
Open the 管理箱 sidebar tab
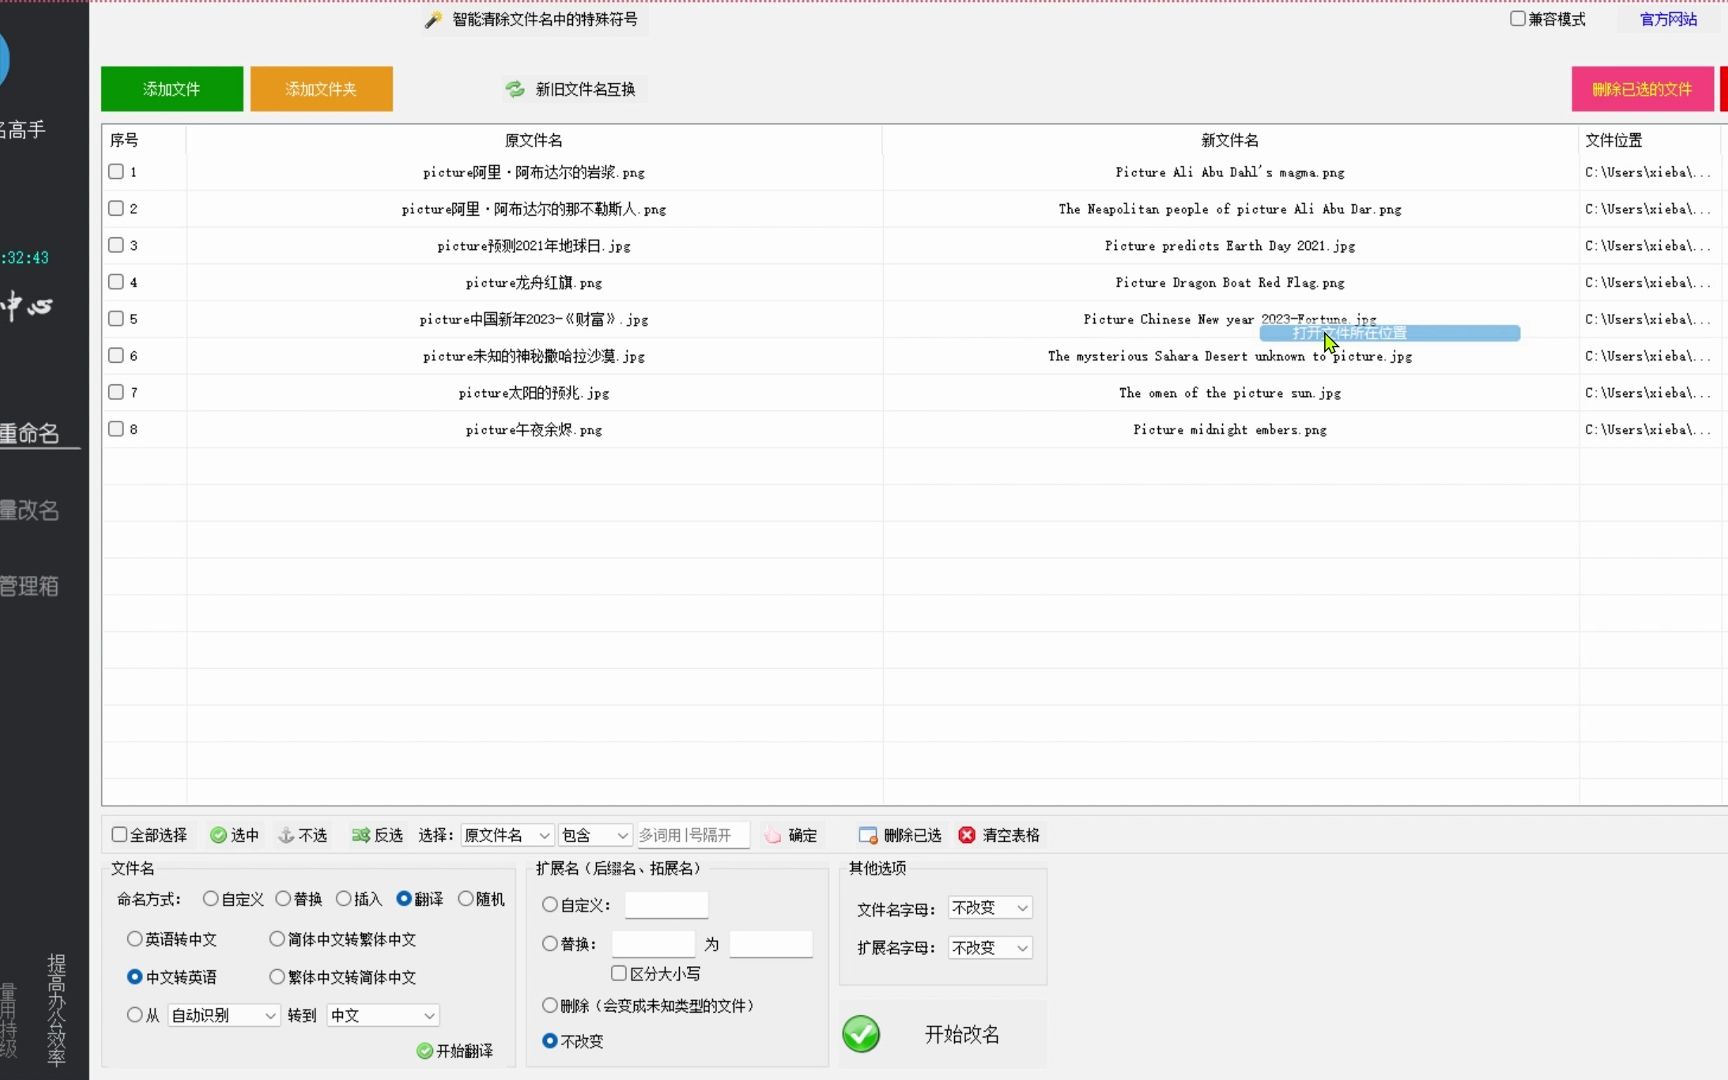[x=30, y=586]
